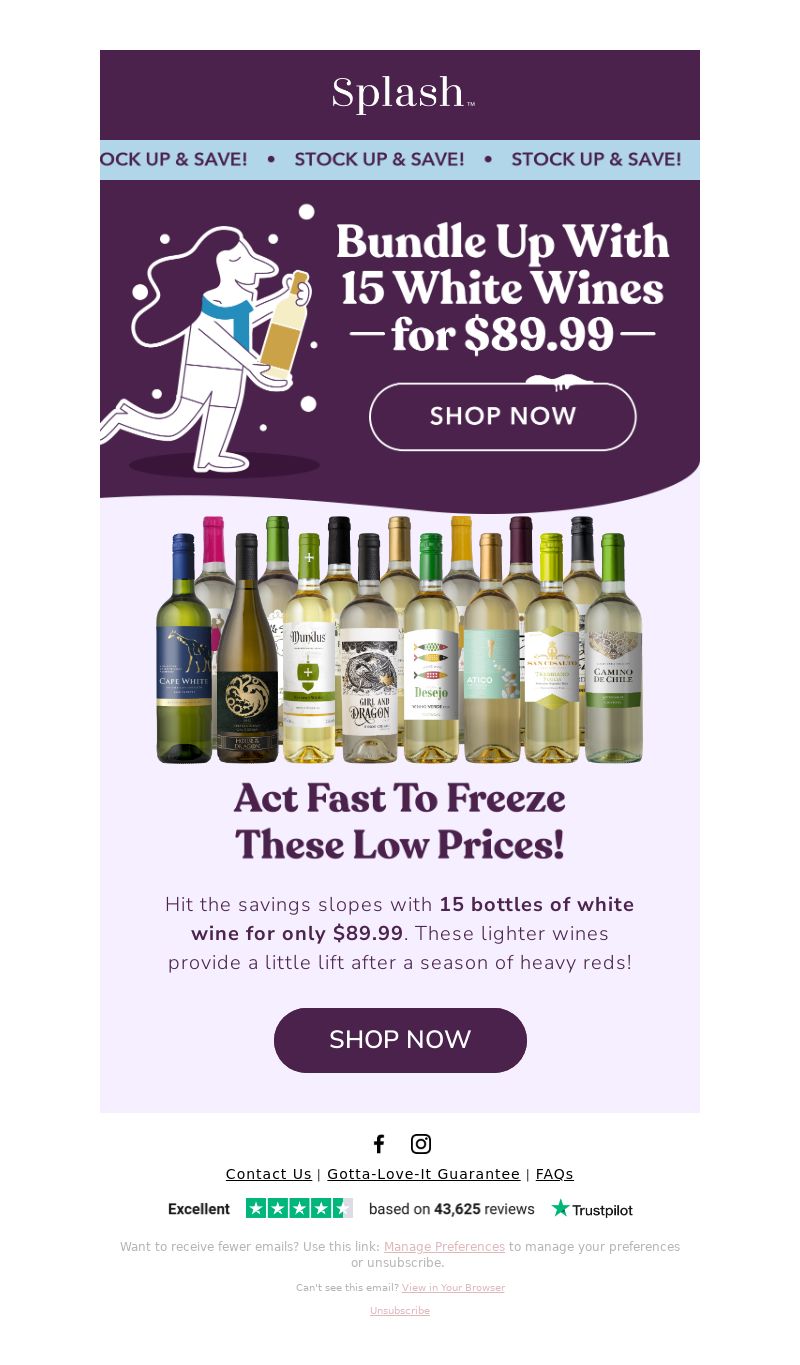800x1365 pixels.
Task: Click the white outlined SHOP NOW button
Action: 503,416
